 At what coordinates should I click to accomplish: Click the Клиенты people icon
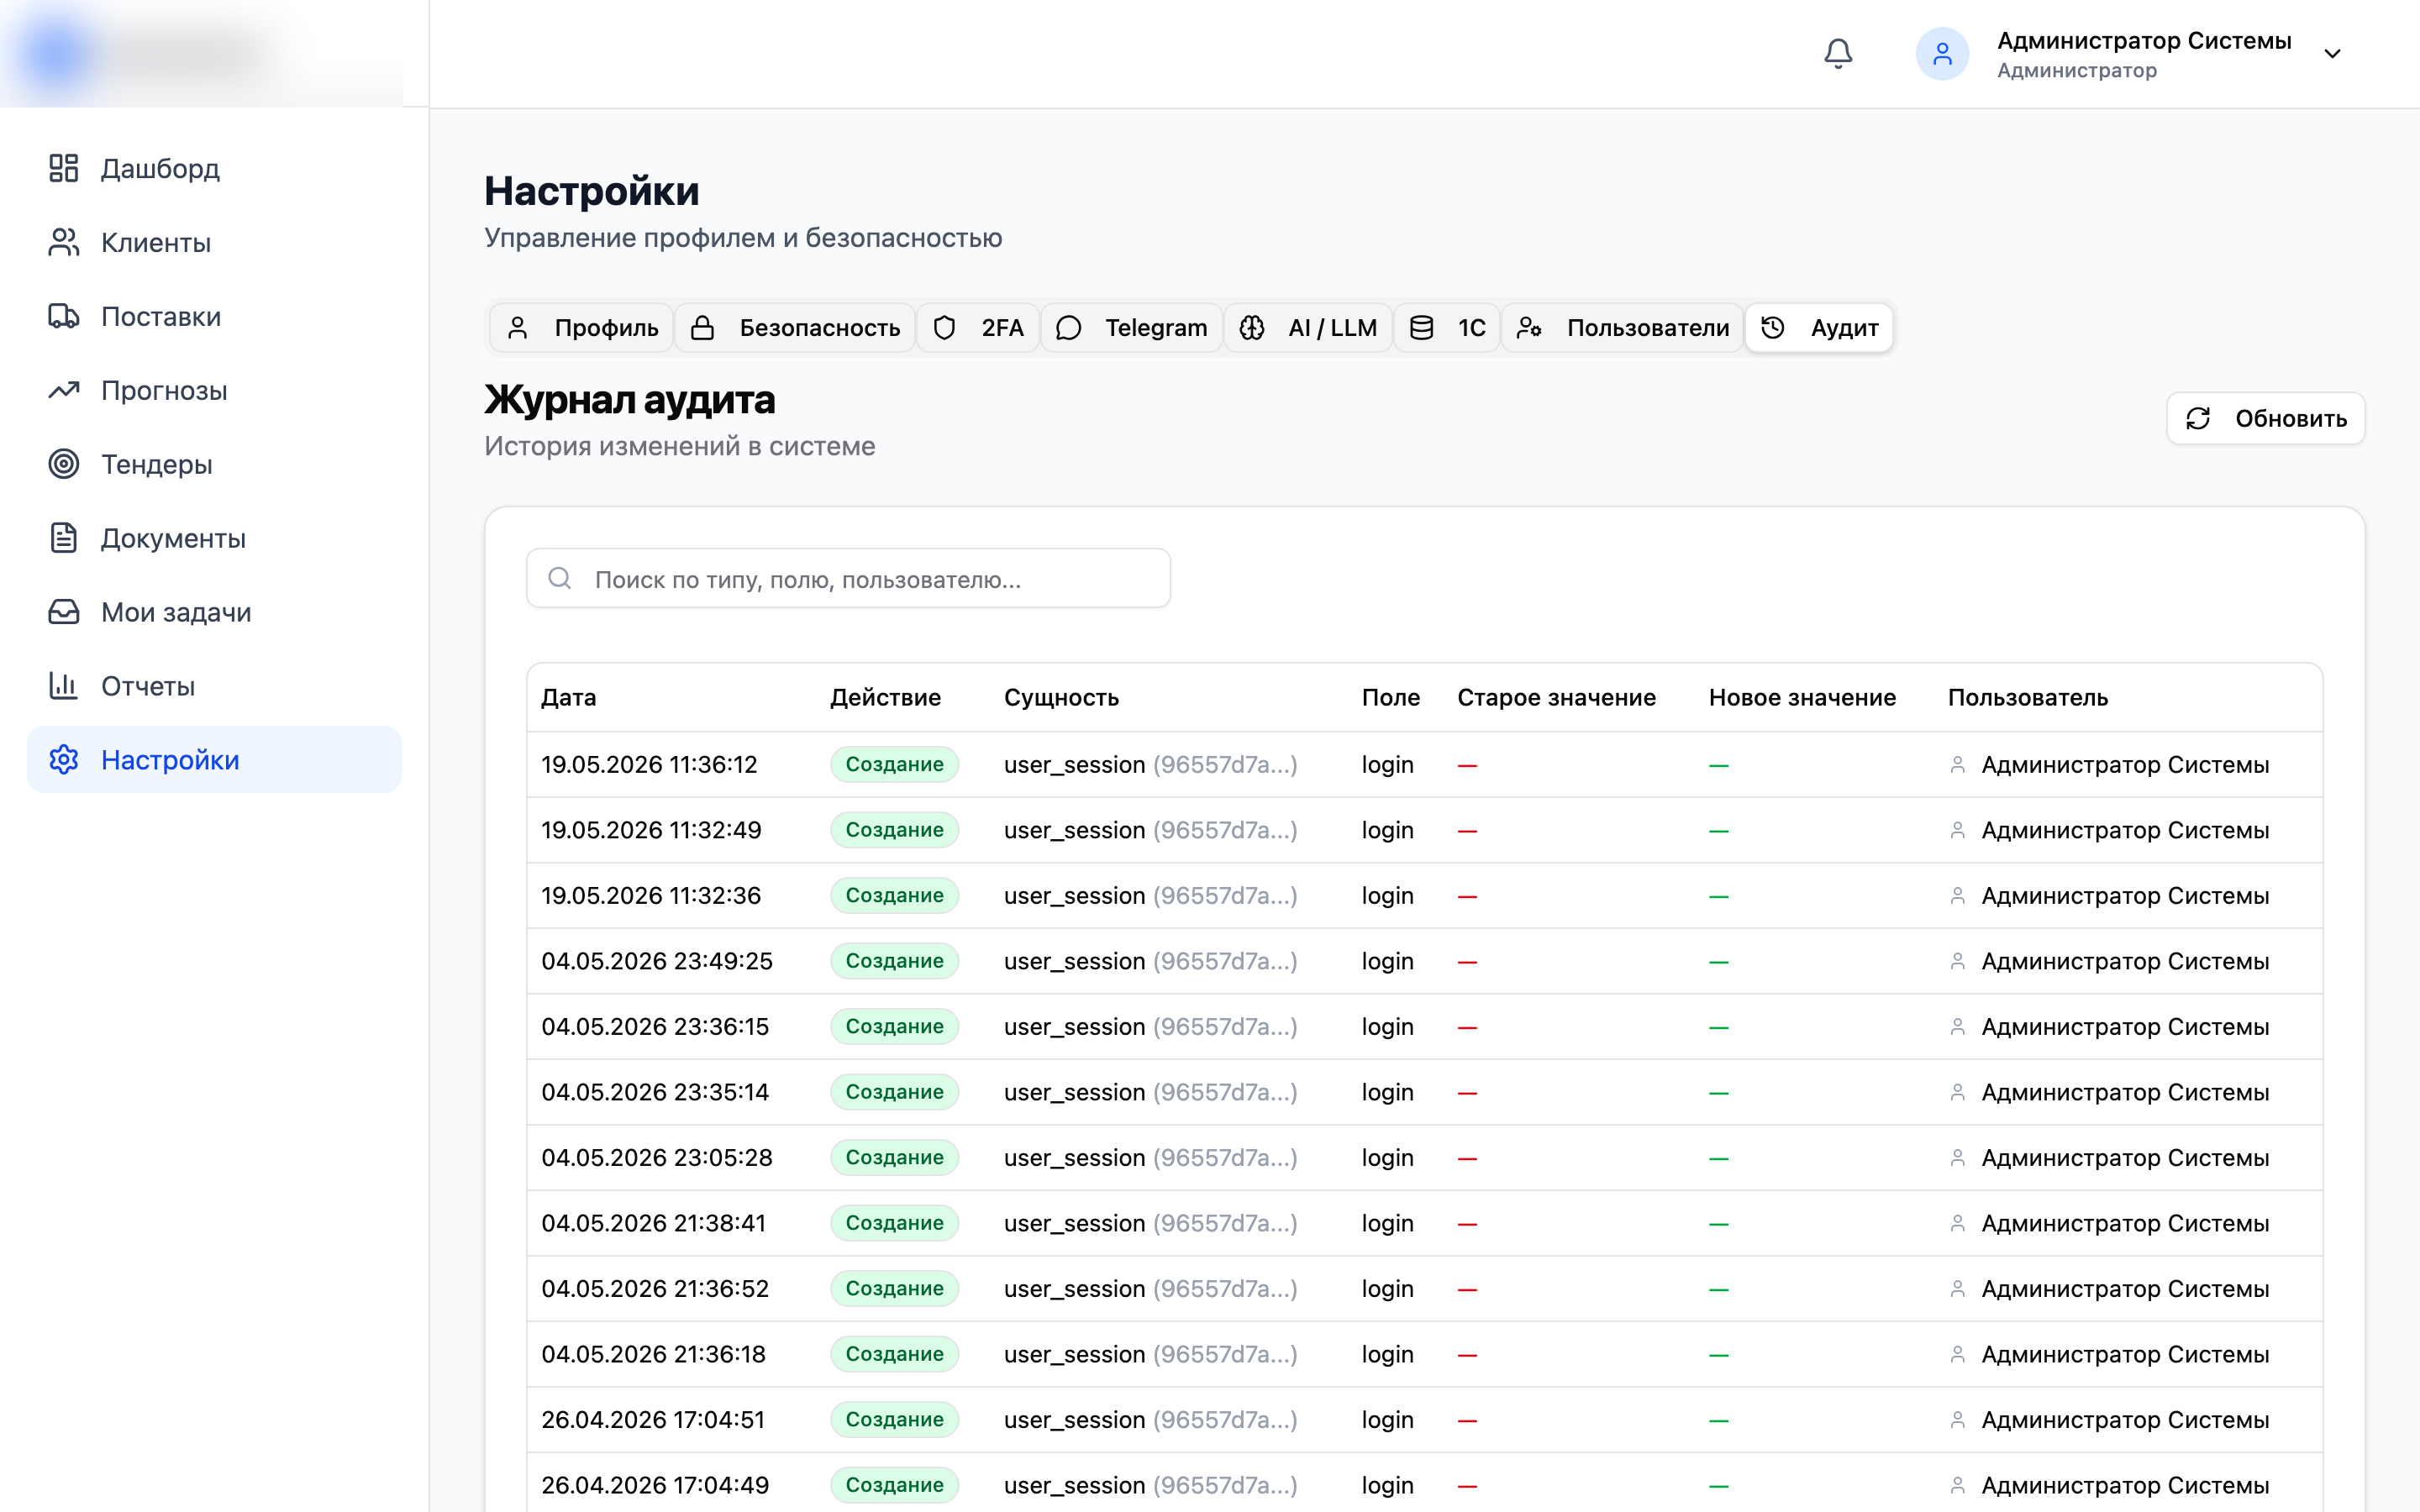64,242
